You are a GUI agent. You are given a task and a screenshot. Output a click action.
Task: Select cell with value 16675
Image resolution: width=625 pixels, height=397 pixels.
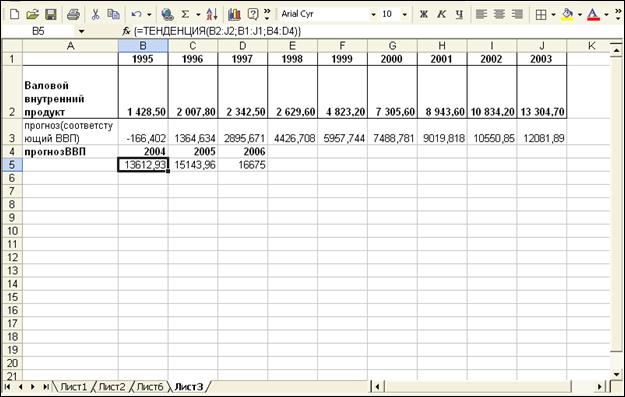[x=243, y=165]
